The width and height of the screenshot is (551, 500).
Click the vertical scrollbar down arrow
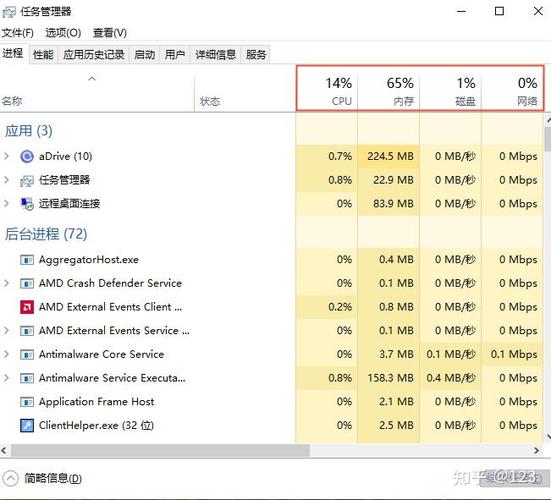[548, 437]
